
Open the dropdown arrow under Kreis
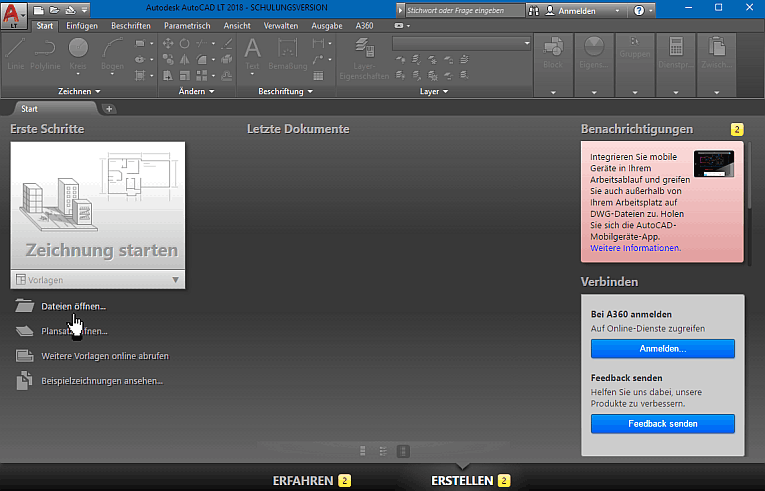tap(78, 74)
